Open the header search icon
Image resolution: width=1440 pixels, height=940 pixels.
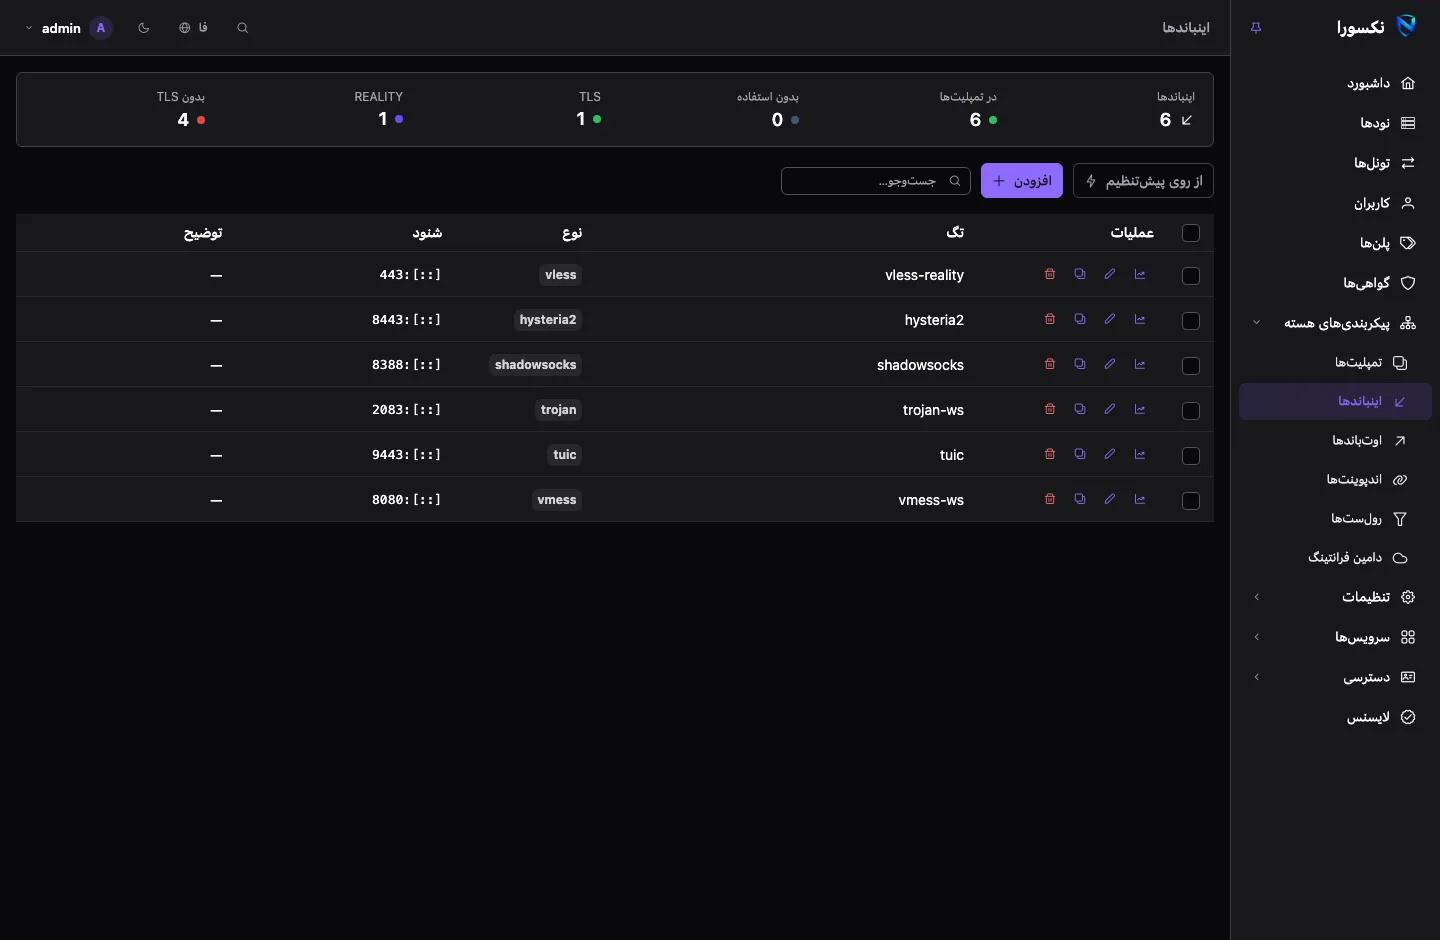[x=243, y=28]
